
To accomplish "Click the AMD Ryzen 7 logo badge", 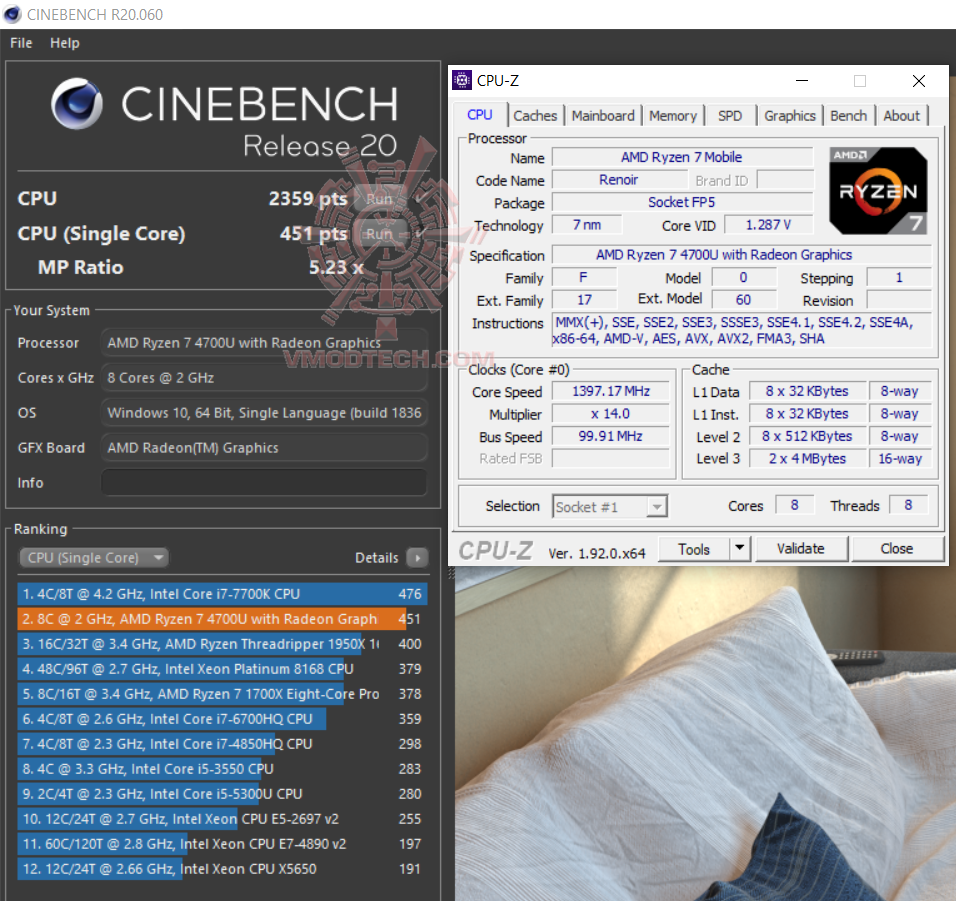I will click(x=878, y=190).
